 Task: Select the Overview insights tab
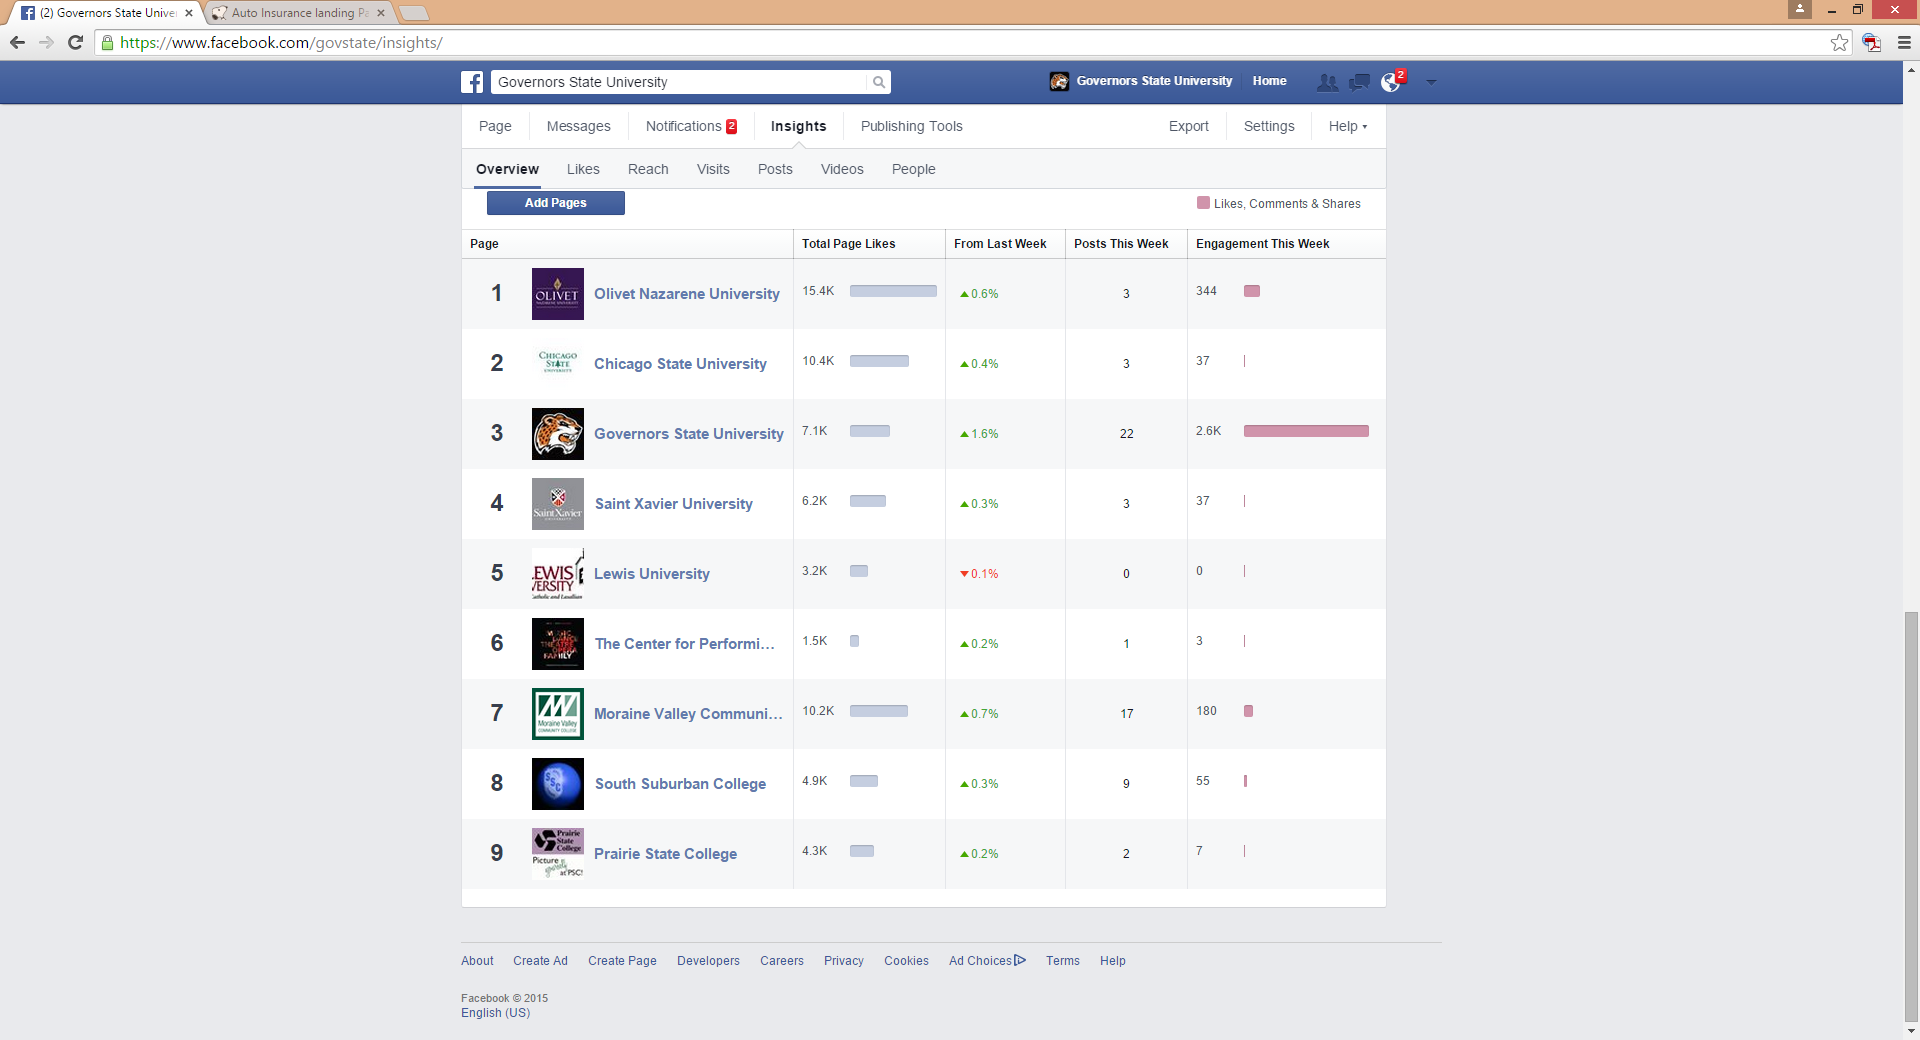click(x=507, y=169)
